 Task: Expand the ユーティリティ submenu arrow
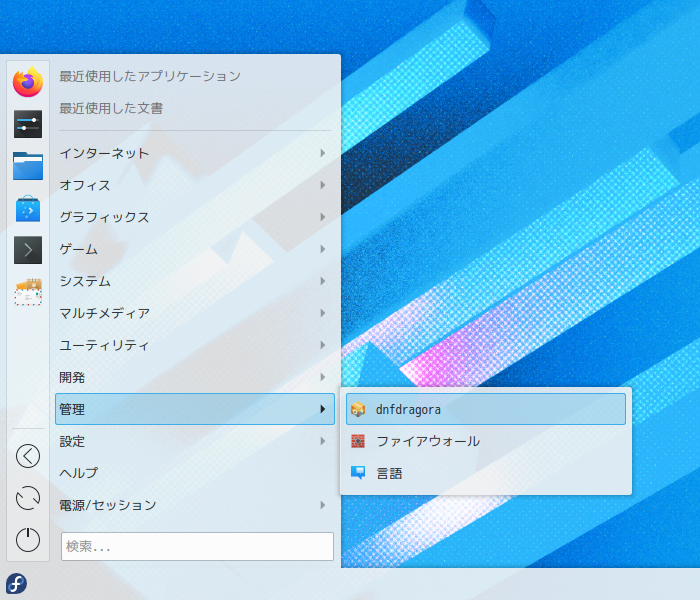pos(322,345)
